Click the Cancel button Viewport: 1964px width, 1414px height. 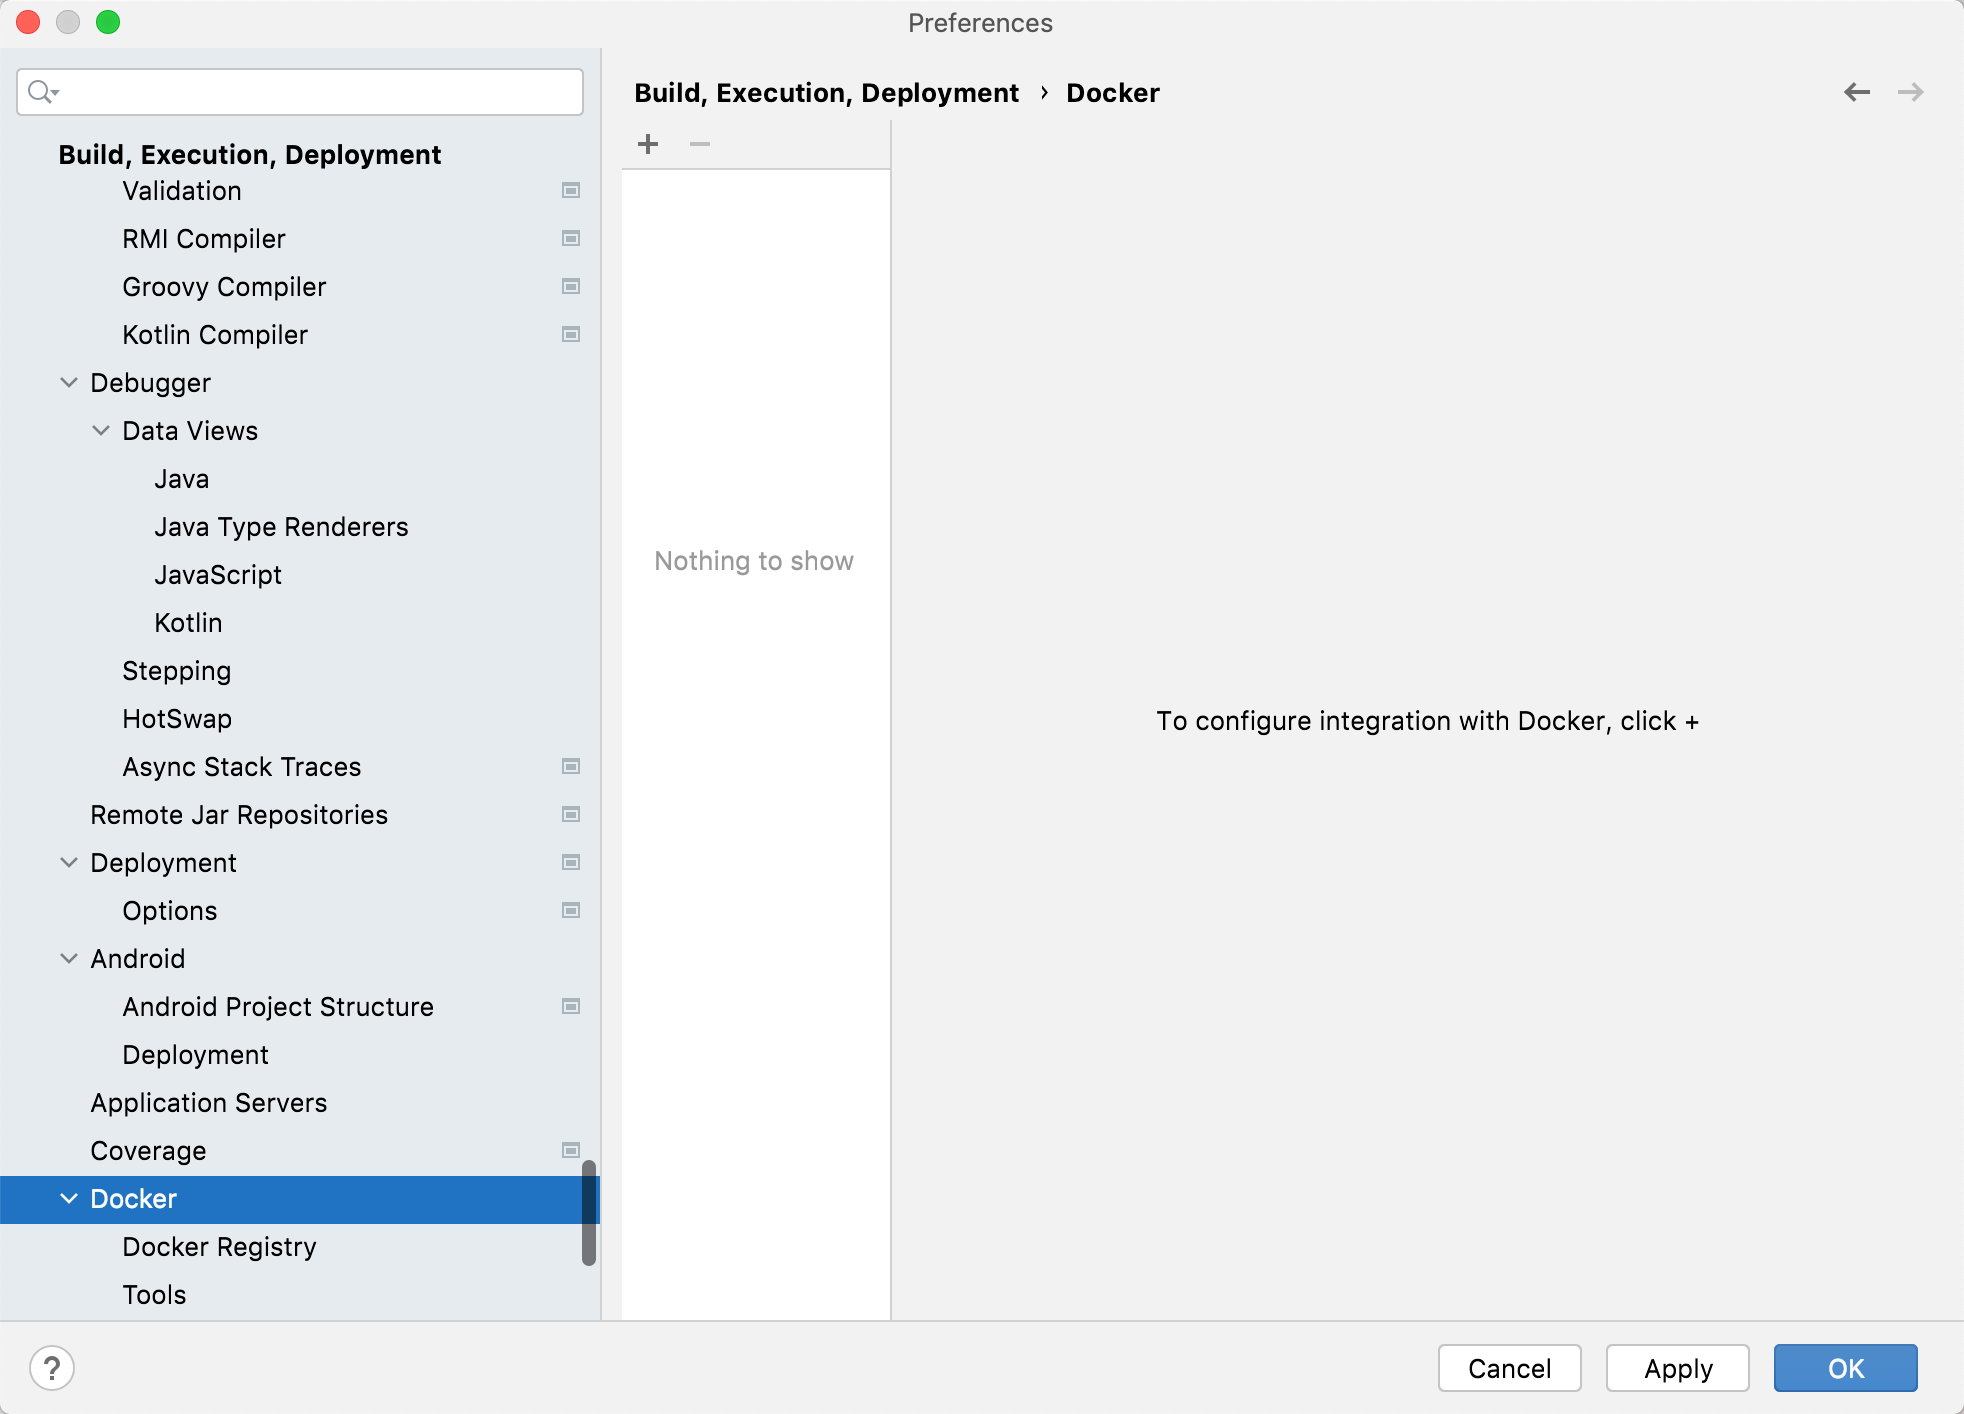coord(1510,1368)
